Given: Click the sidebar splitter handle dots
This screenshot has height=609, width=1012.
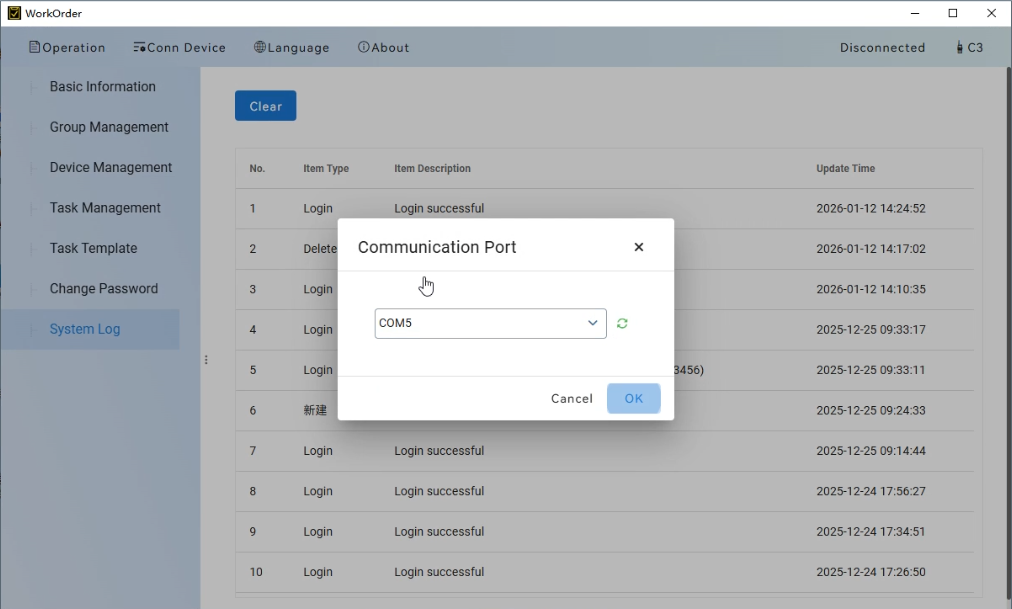Looking at the screenshot, I should pos(206,360).
